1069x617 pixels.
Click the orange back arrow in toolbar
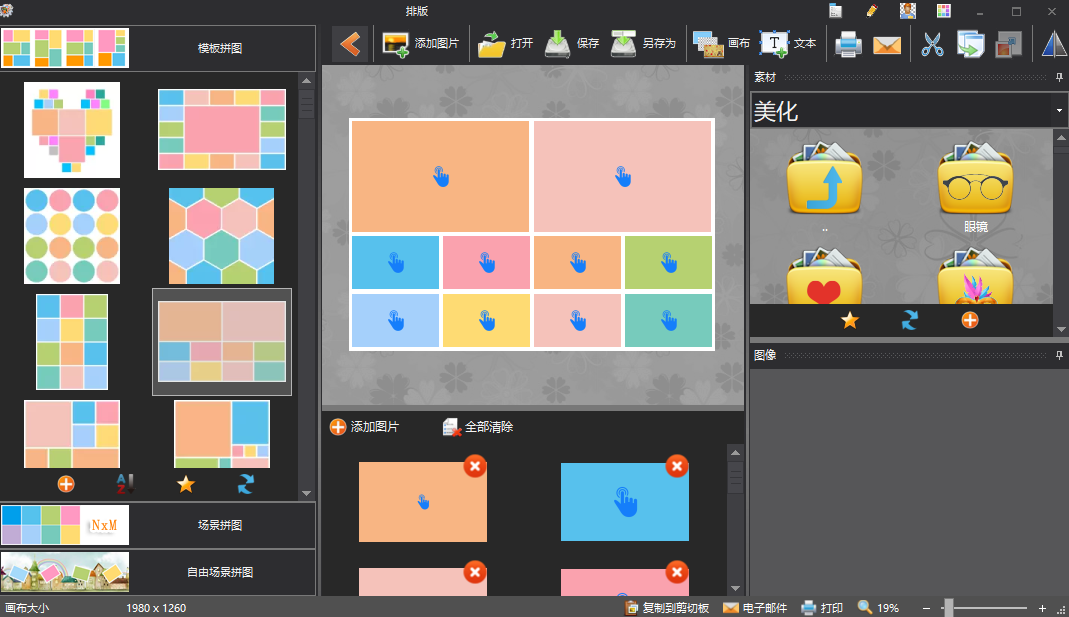point(349,44)
